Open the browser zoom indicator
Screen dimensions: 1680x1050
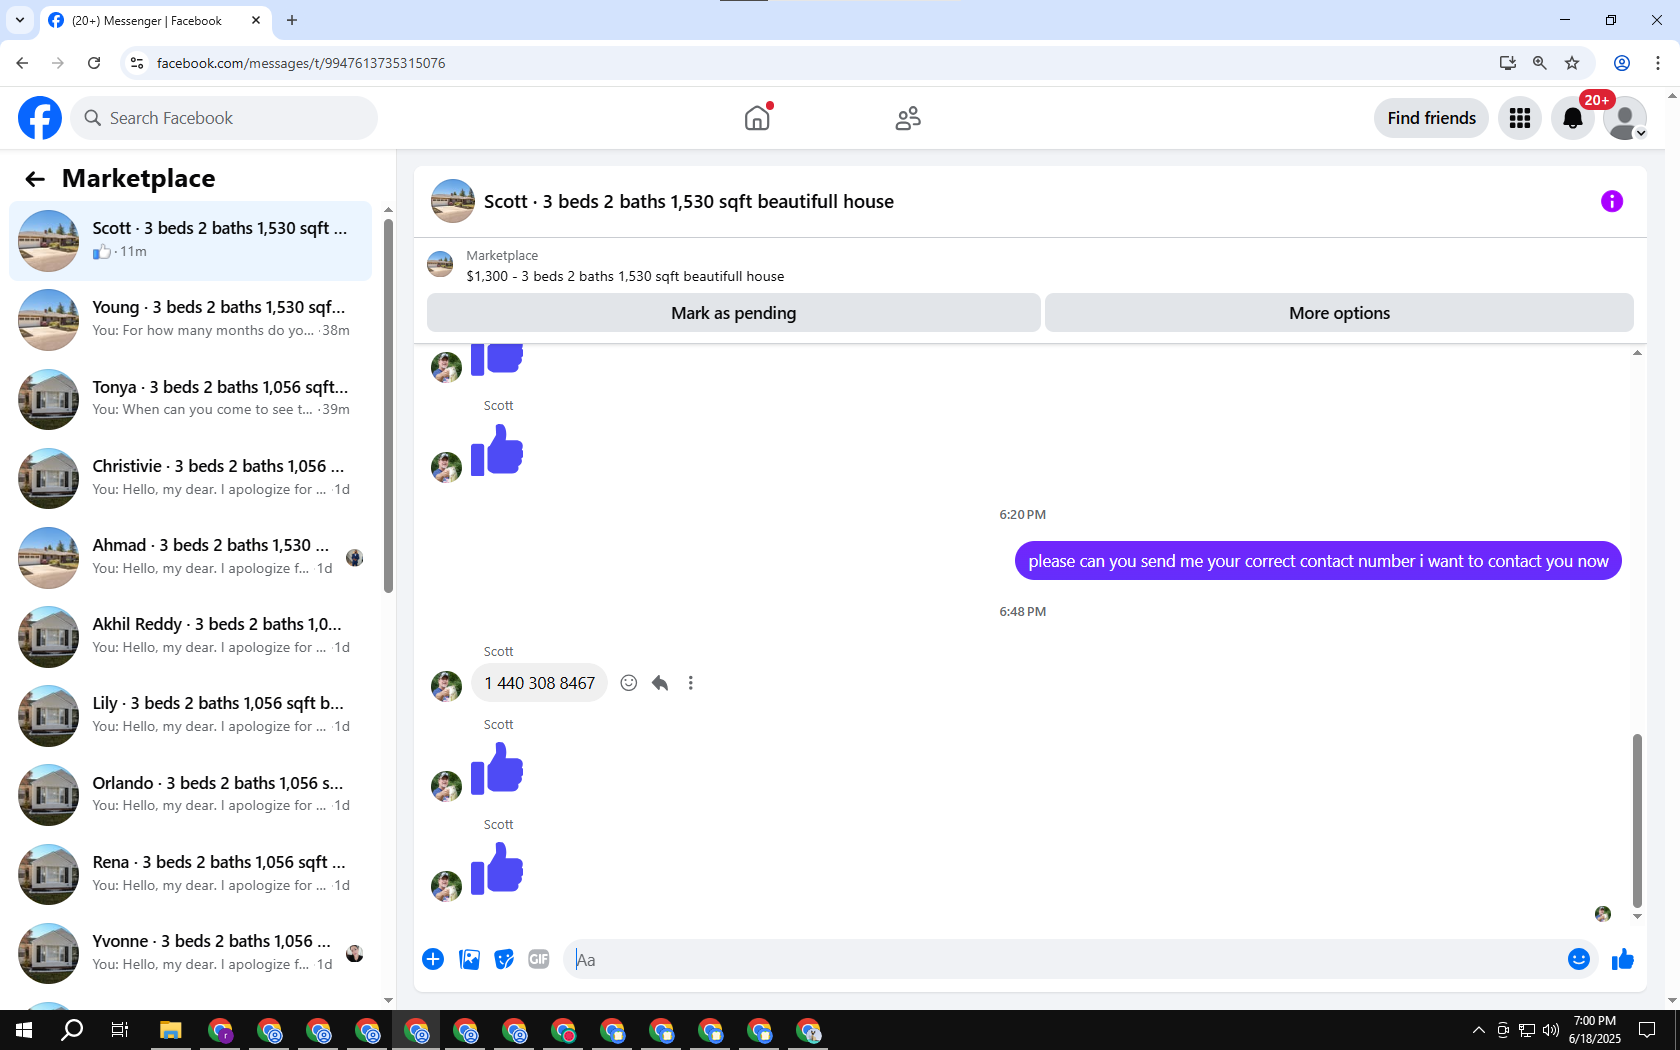click(x=1540, y=63)
